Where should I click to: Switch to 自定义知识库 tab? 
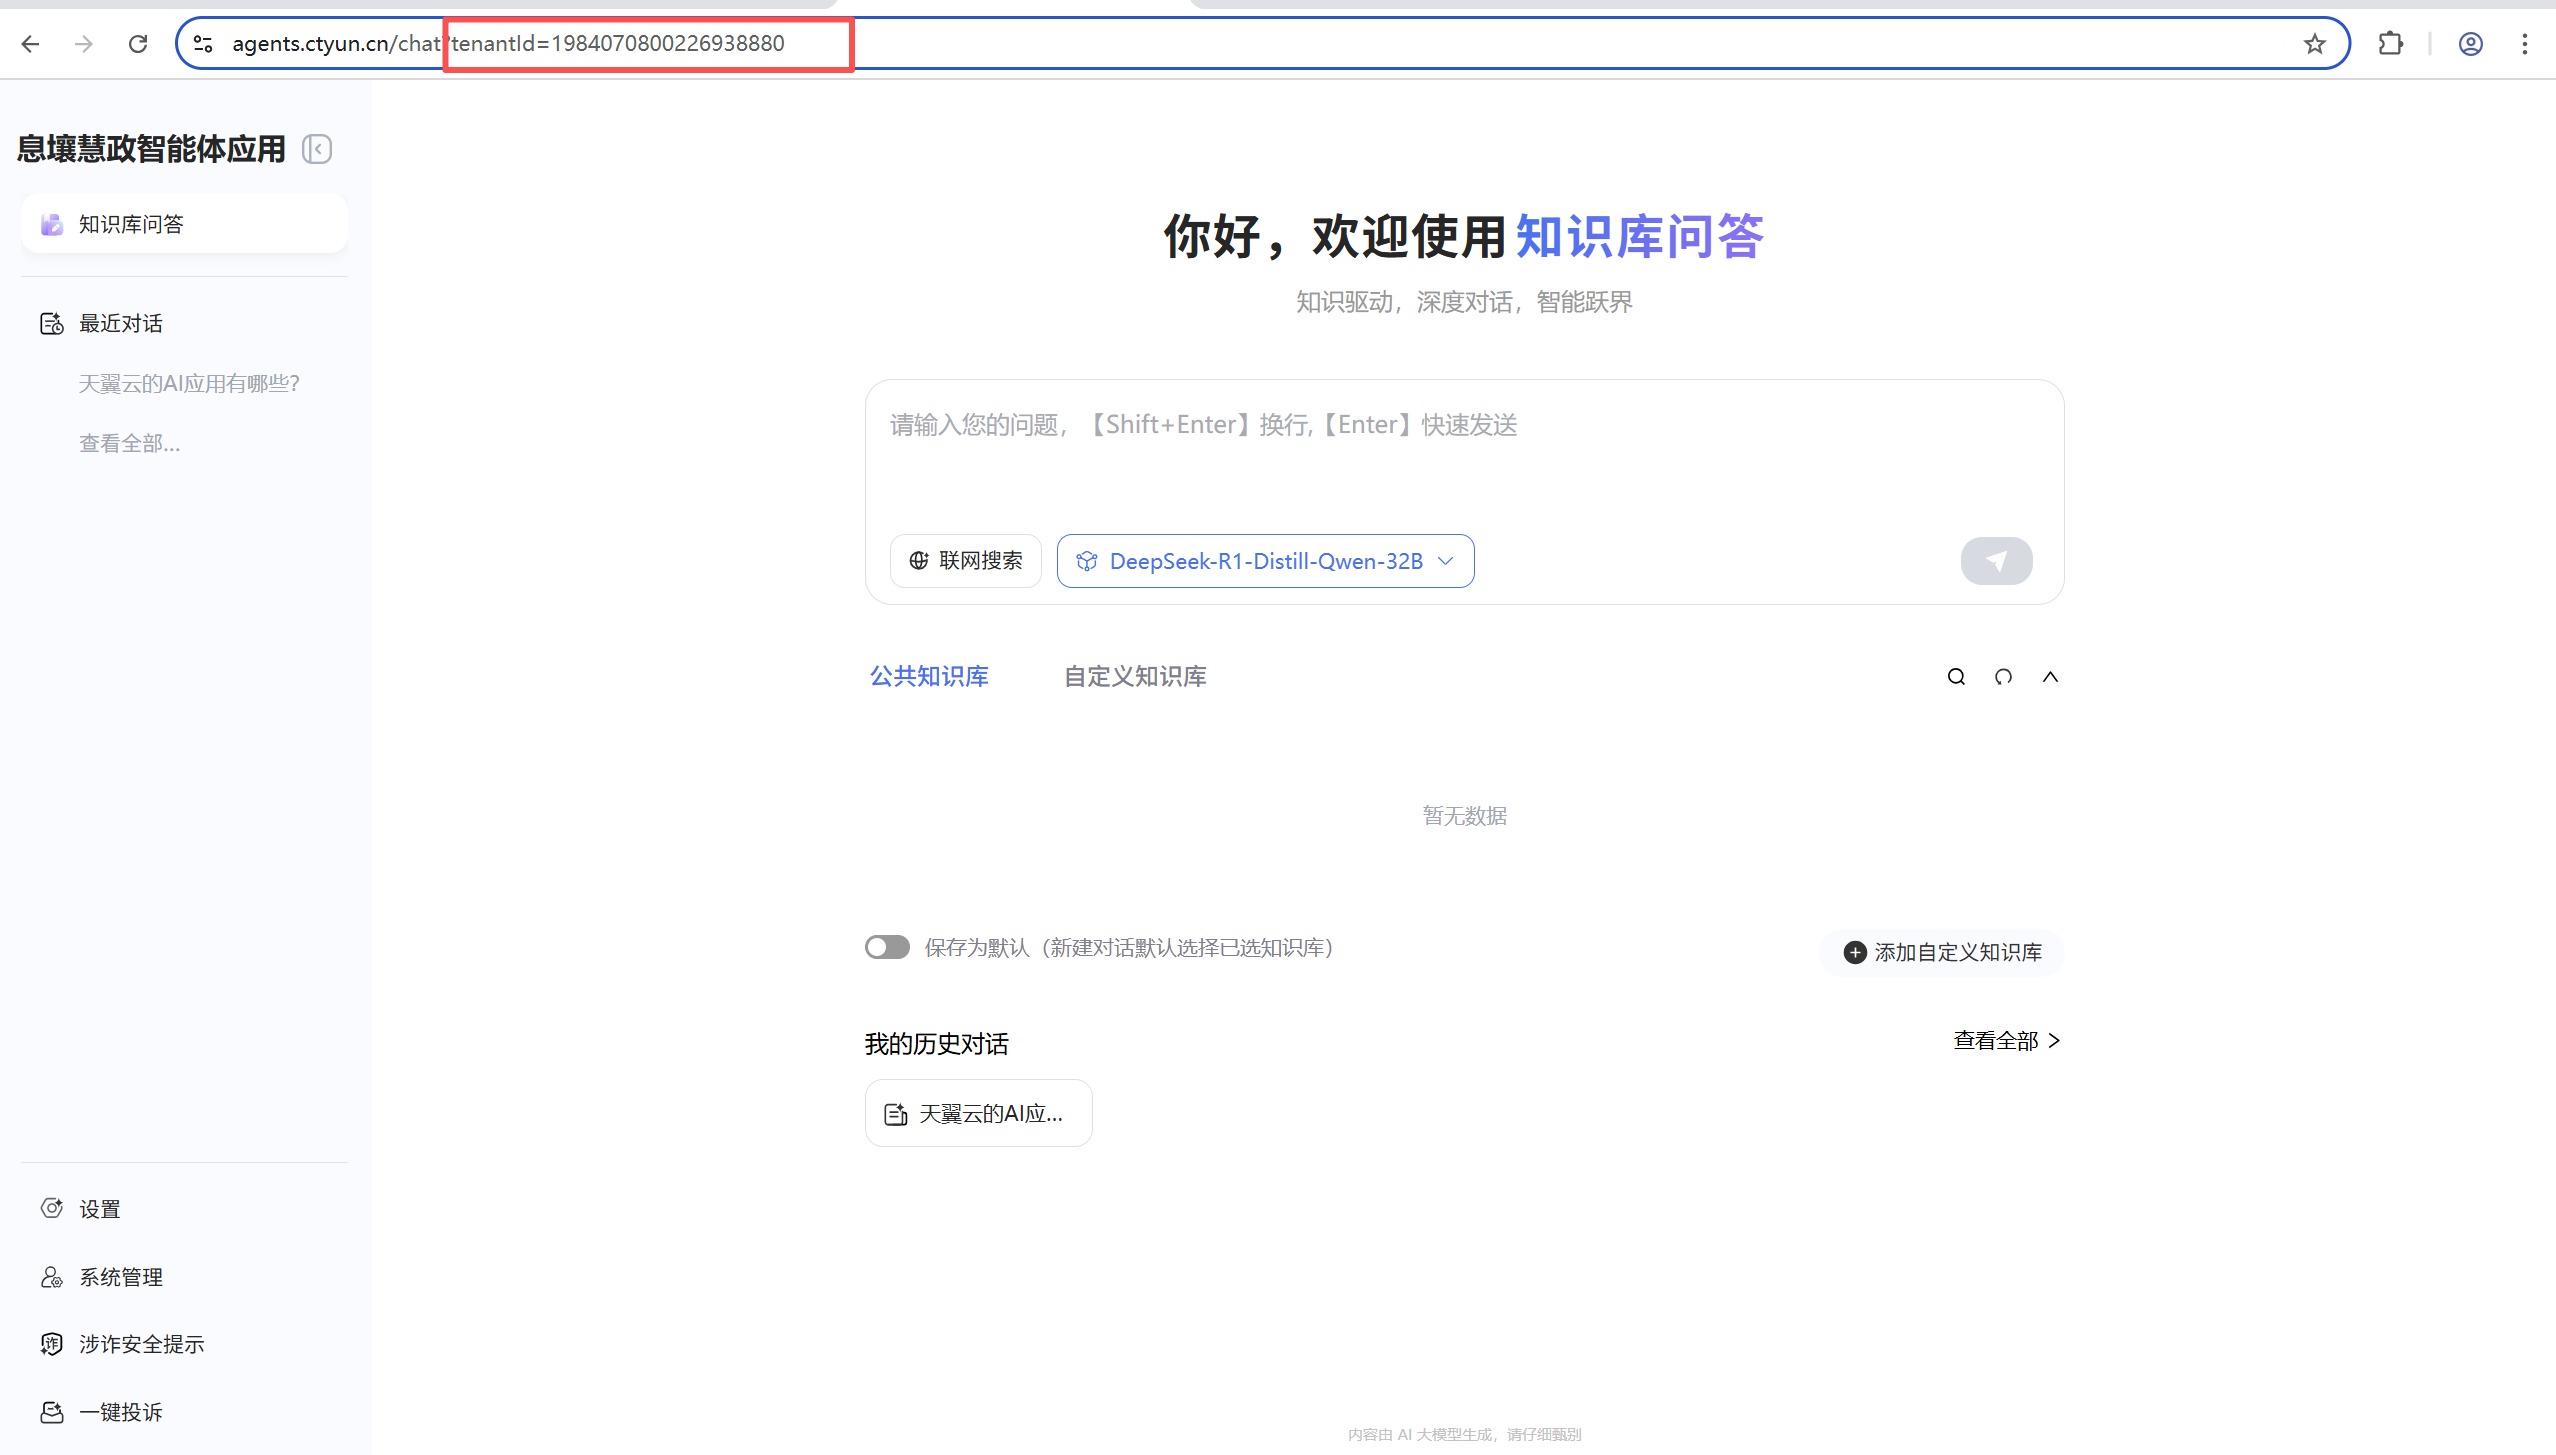point(1134,677)
